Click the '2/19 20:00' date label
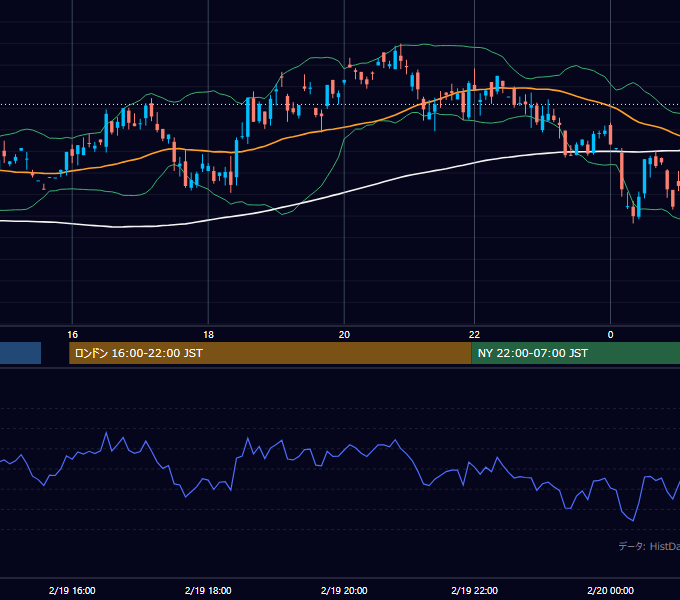The height and width of the screenshot is (600, 680). pos(344,590)
